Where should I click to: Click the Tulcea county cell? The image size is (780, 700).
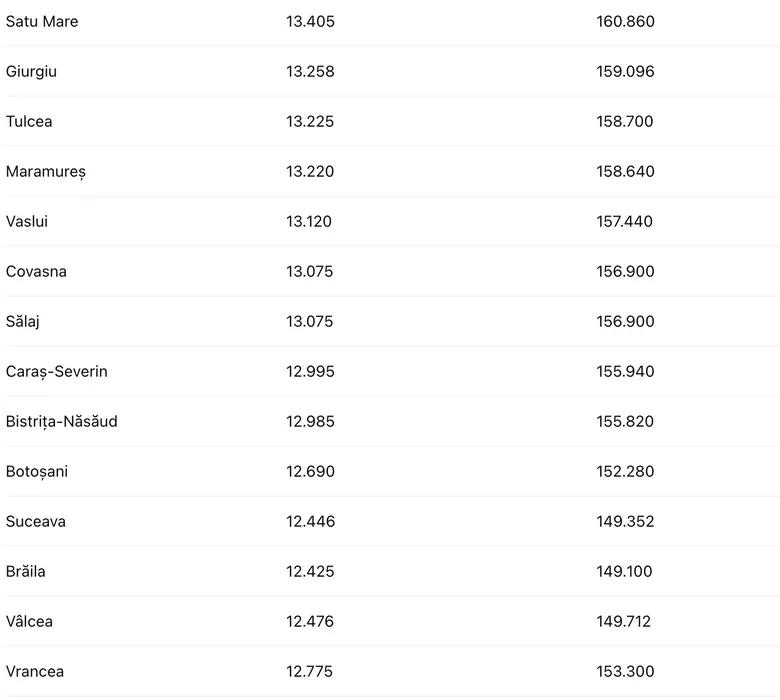pyautogui.click(x=29, y=122)
